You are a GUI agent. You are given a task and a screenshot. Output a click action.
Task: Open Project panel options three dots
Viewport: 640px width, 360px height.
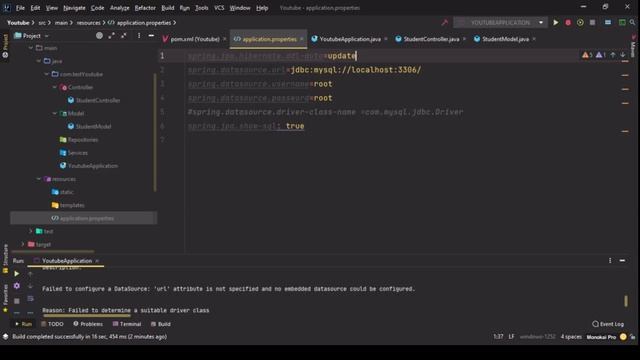(x=139, y=36)
